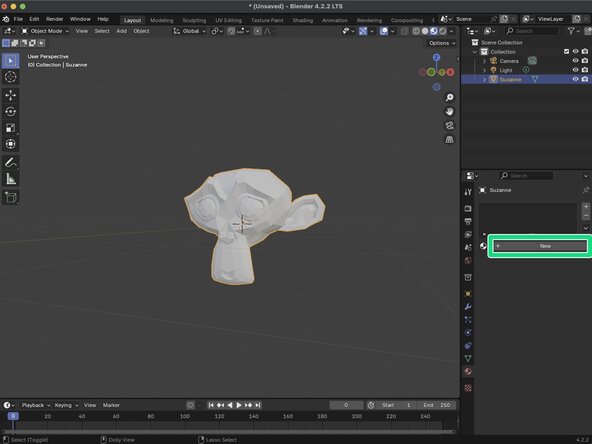
Task: Expand the Camera item in outliner
Action: click(x=484, y=61)
